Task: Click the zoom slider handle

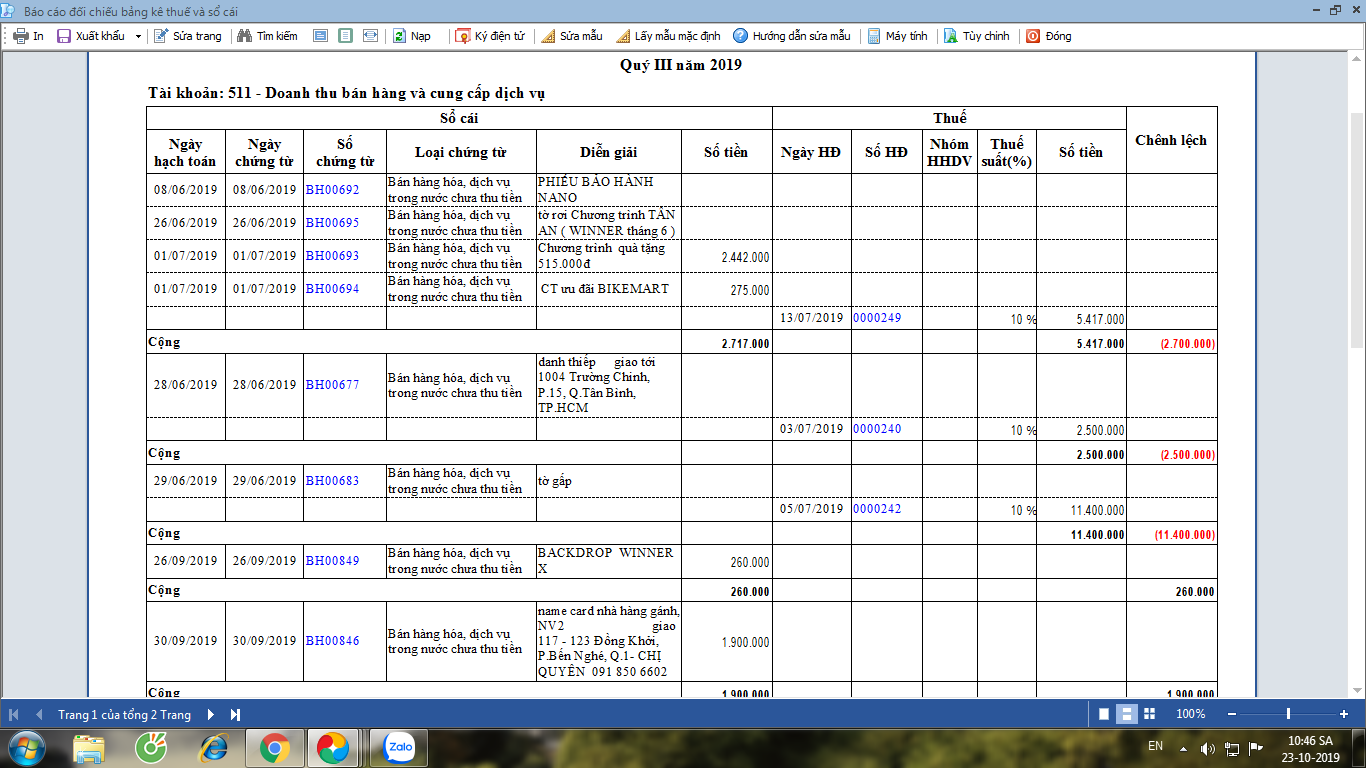Action: 1288,714
